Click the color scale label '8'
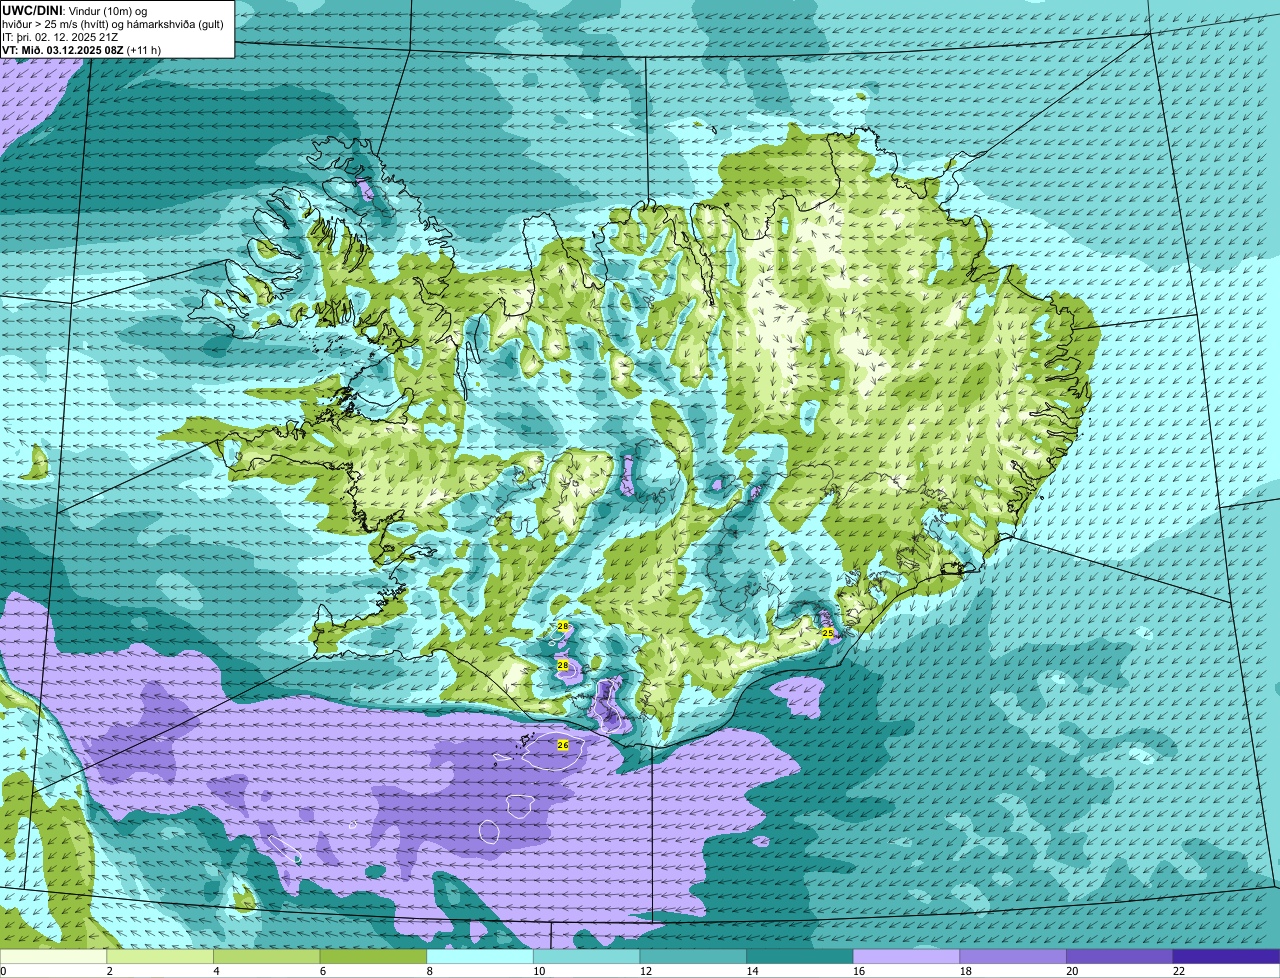 pyautogui.click(x=429, y=971)
